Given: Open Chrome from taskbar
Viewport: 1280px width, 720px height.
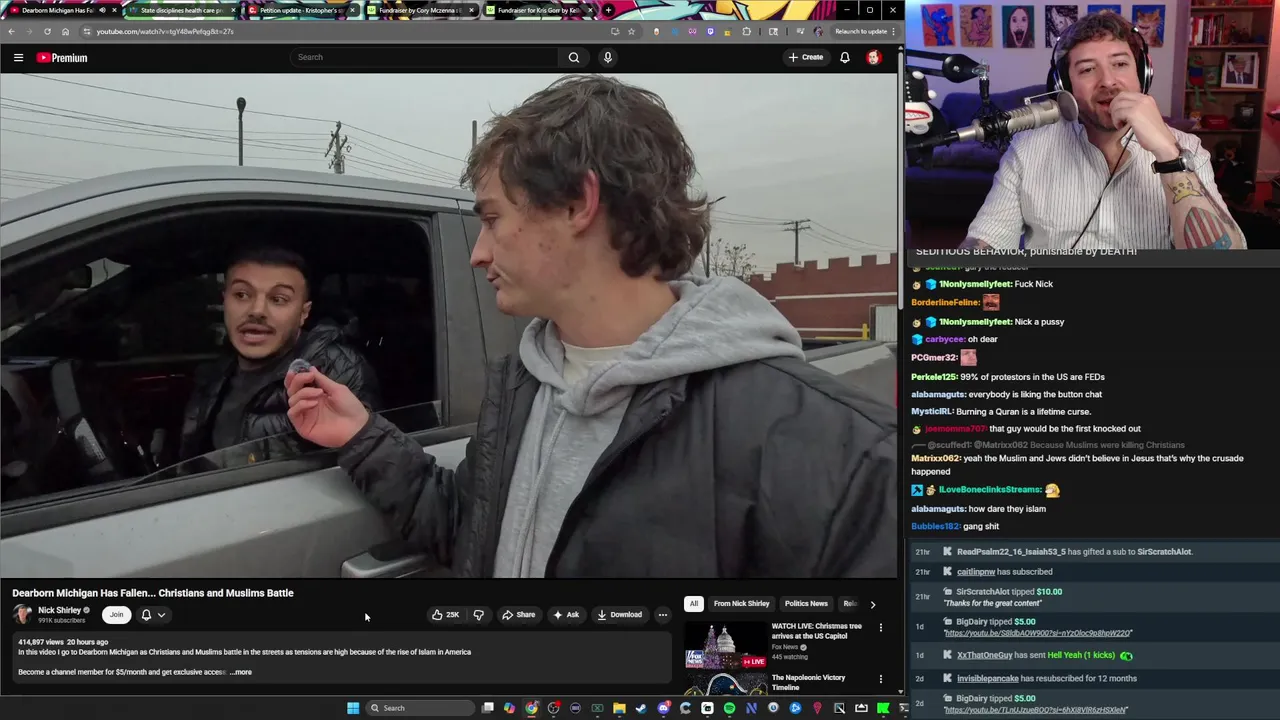Looking at the screenshot, I should click(531, 708).
